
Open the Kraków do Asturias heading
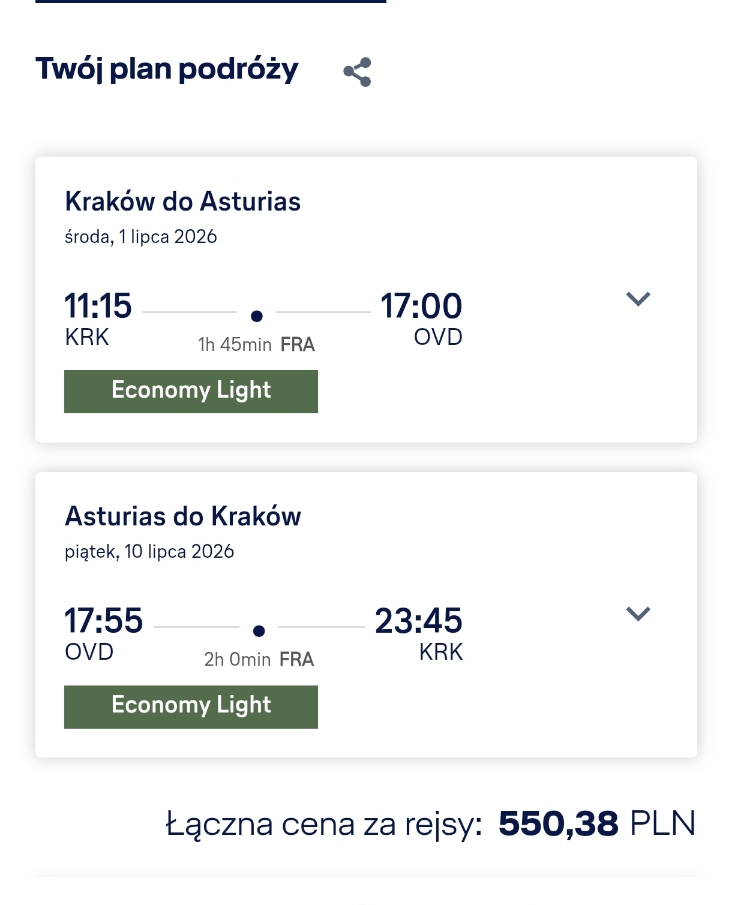(x=182, y=201)
